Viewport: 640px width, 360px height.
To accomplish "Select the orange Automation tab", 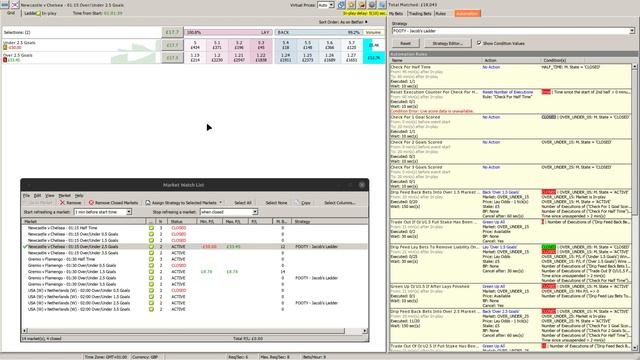I will (467, 13).
